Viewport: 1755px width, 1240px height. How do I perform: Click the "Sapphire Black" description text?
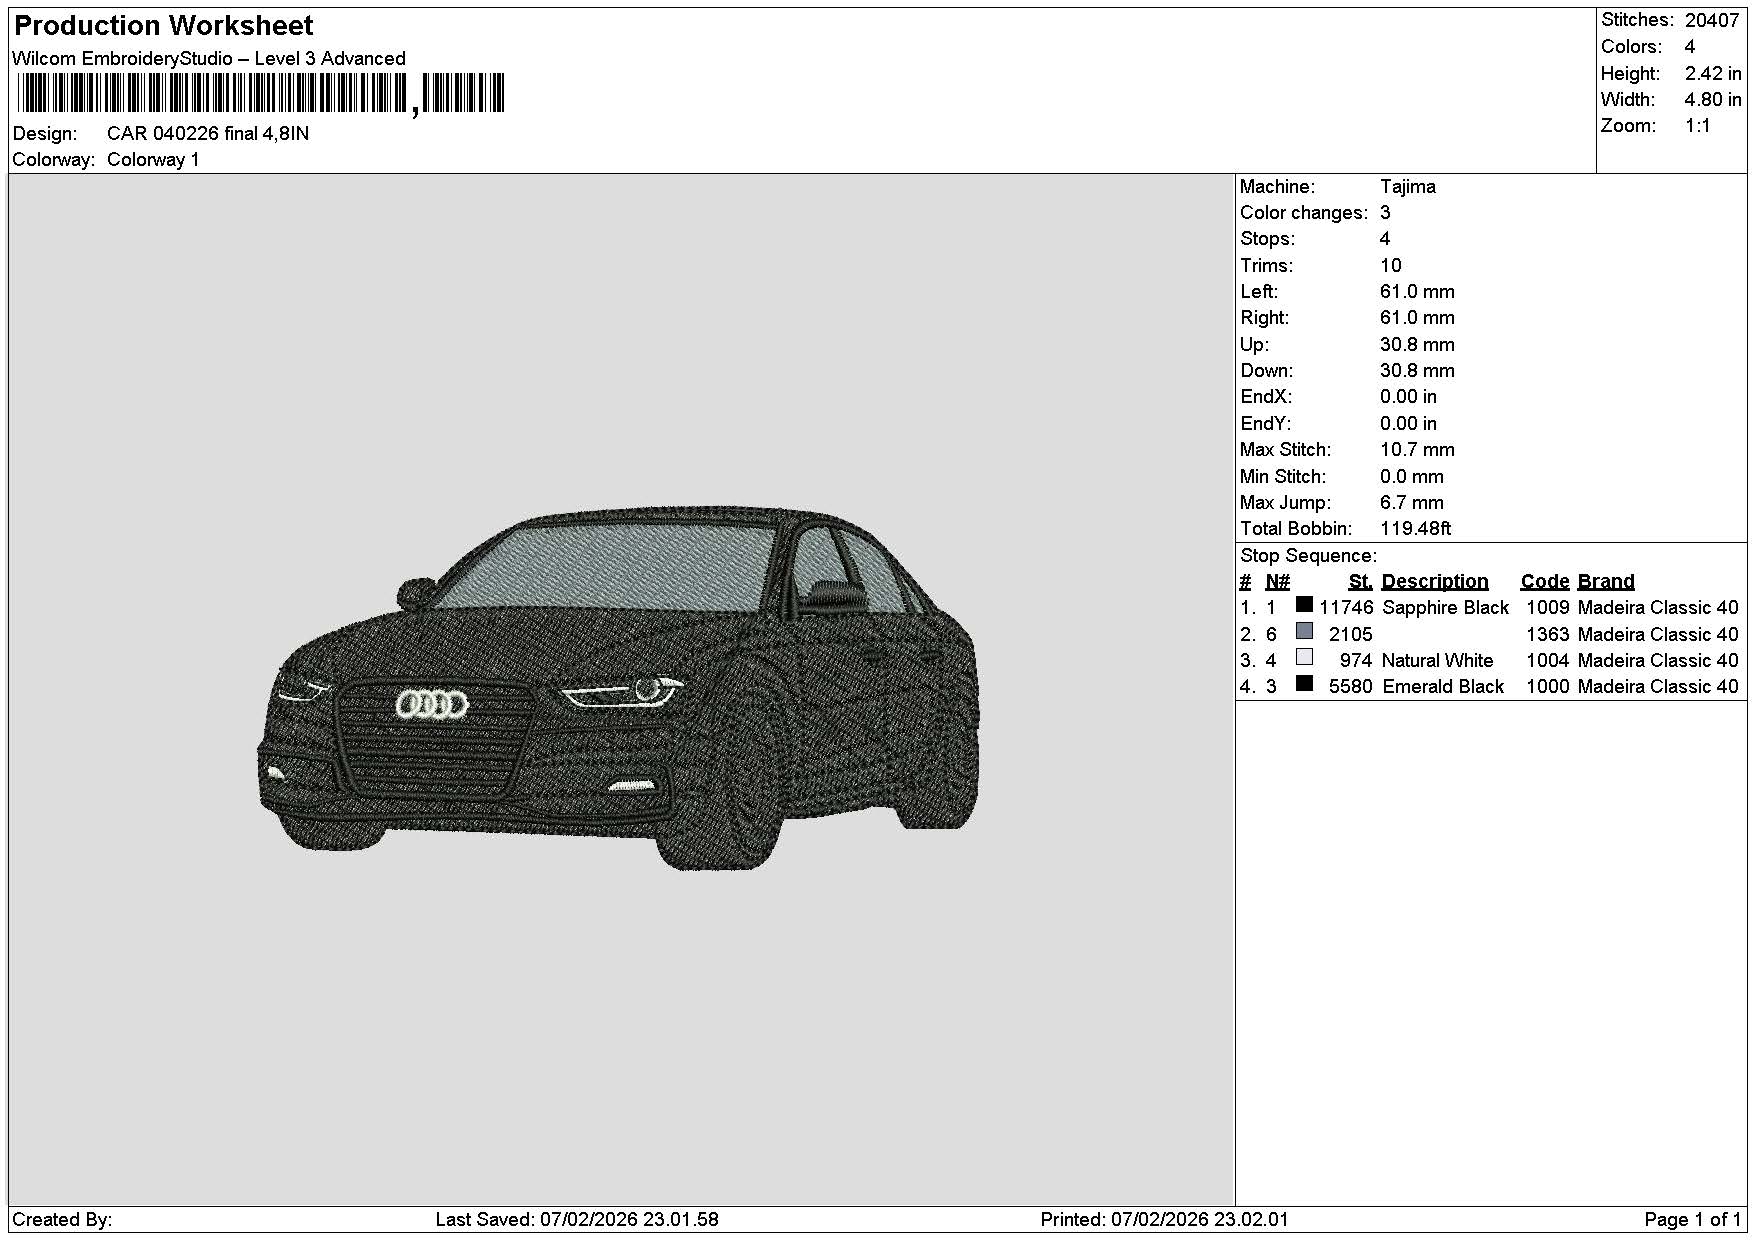[x=1445, y=607]
